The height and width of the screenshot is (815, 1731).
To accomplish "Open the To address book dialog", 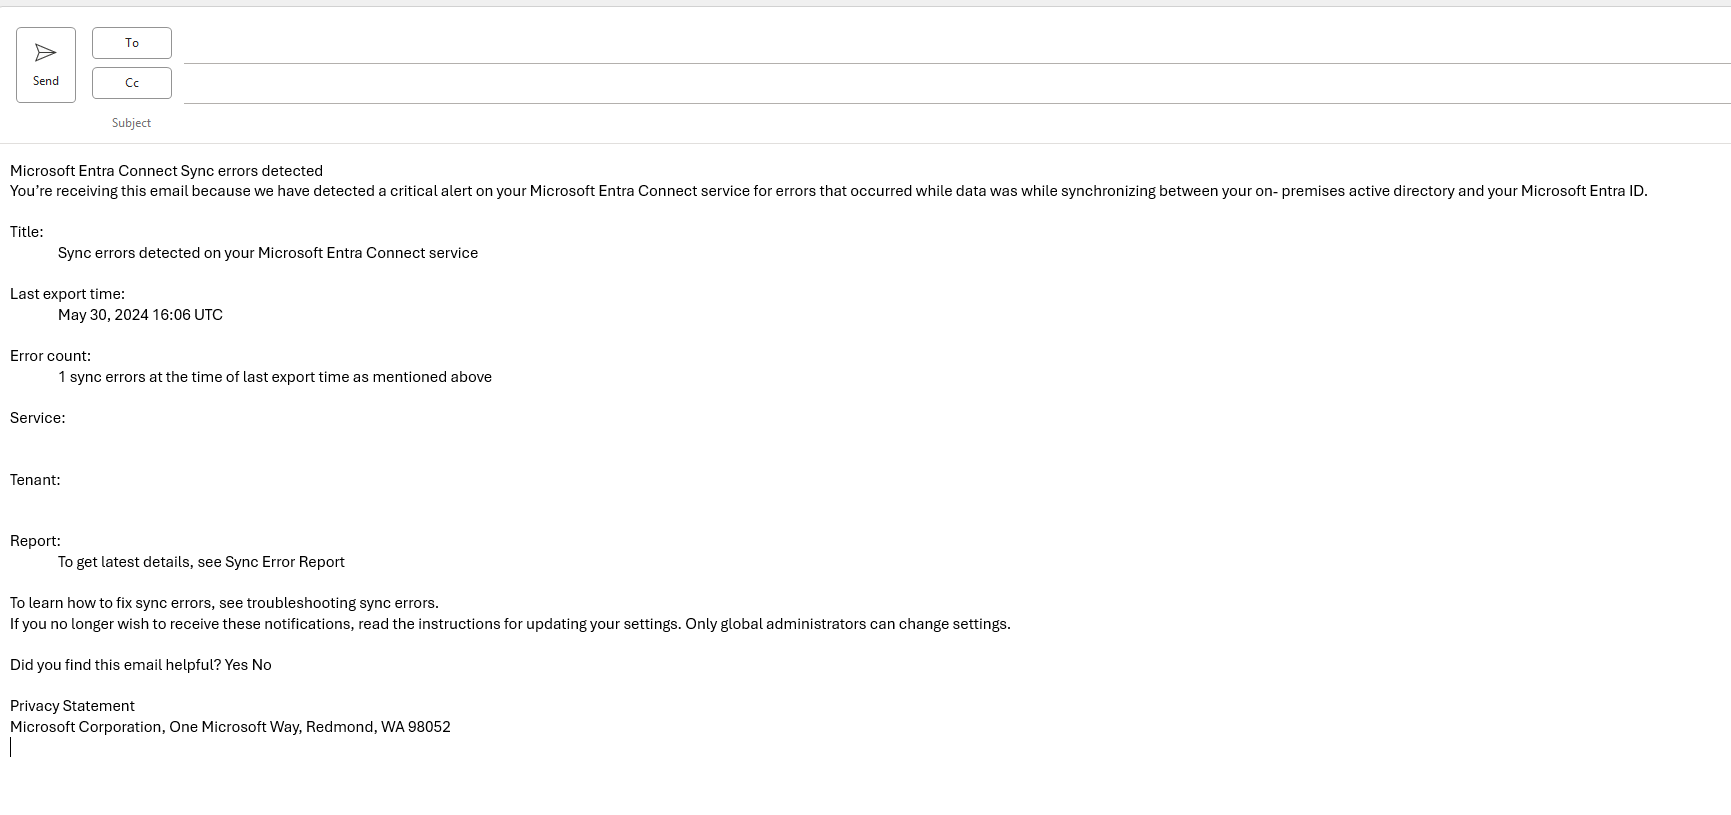I will [131, 42].
